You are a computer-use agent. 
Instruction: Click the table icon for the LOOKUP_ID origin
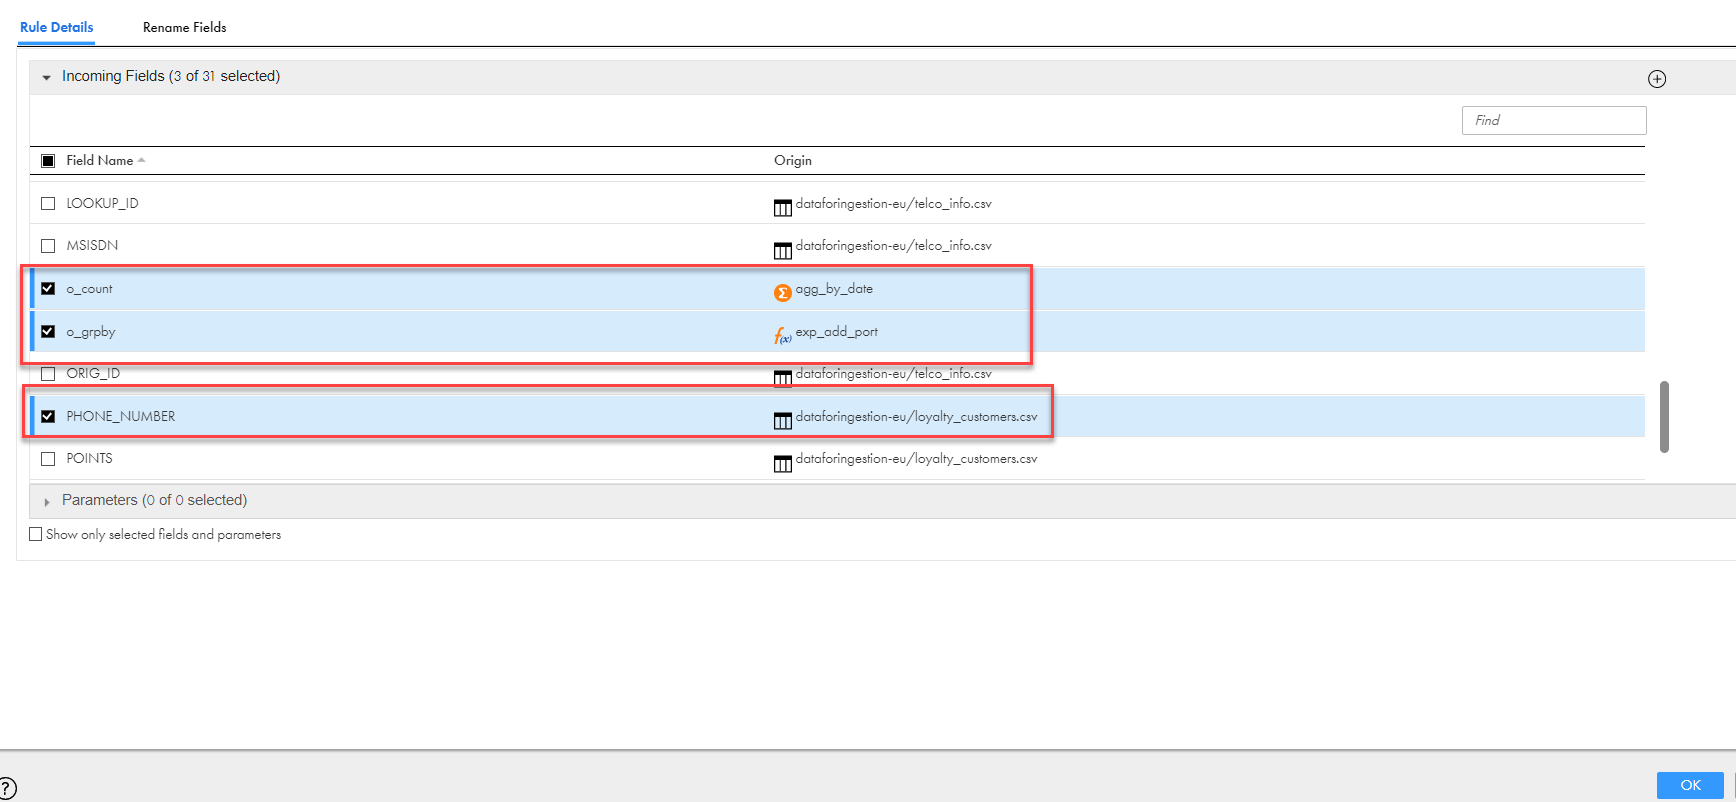click(782, 207)
